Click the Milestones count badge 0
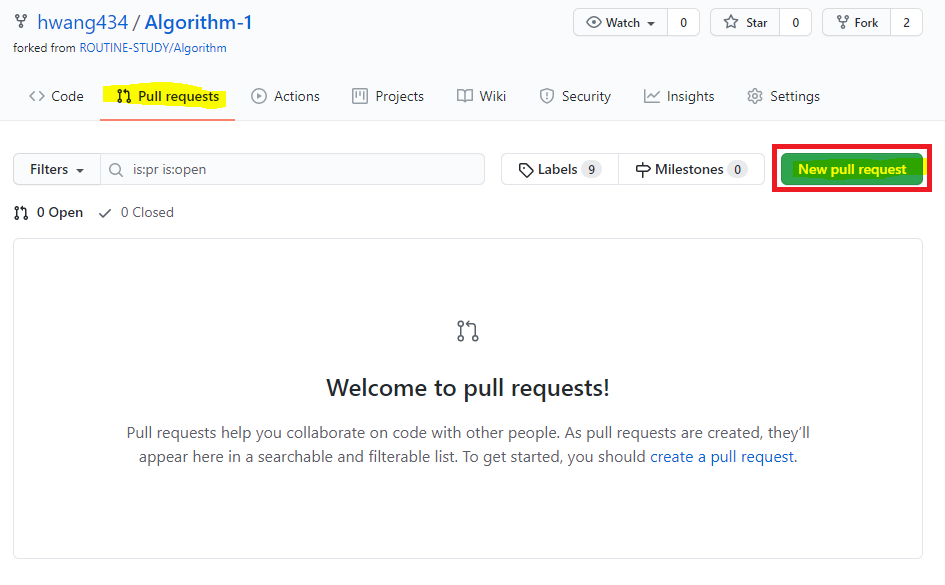 tap(738, 170)
